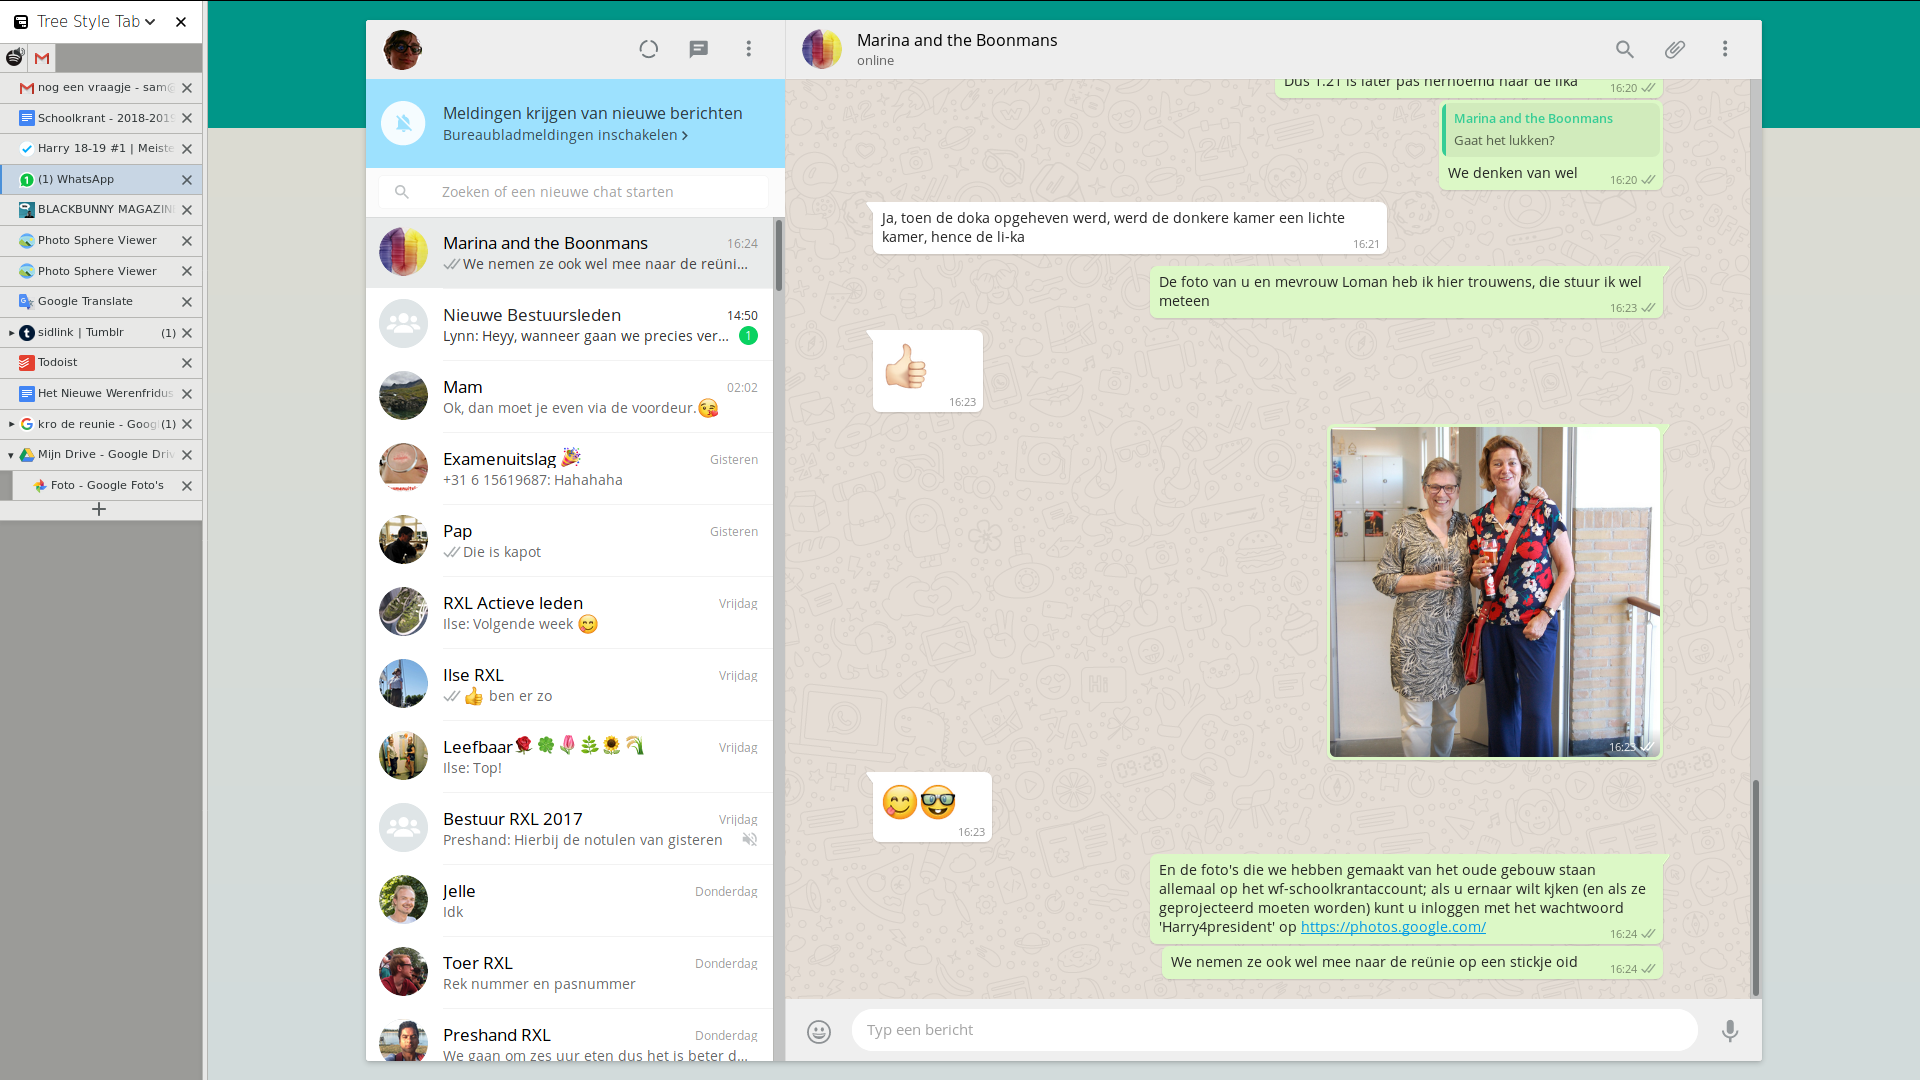Viewport: 1920px width, 1080px height.
Task: Click the muted bell notification icon
Action: point(403,124)
